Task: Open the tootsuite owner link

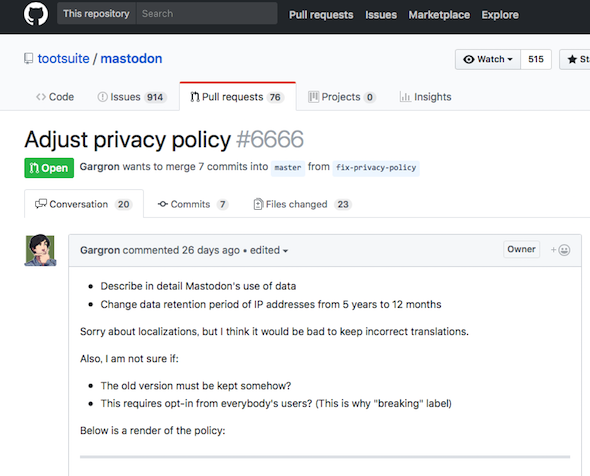Action: [x=64, y=59]
